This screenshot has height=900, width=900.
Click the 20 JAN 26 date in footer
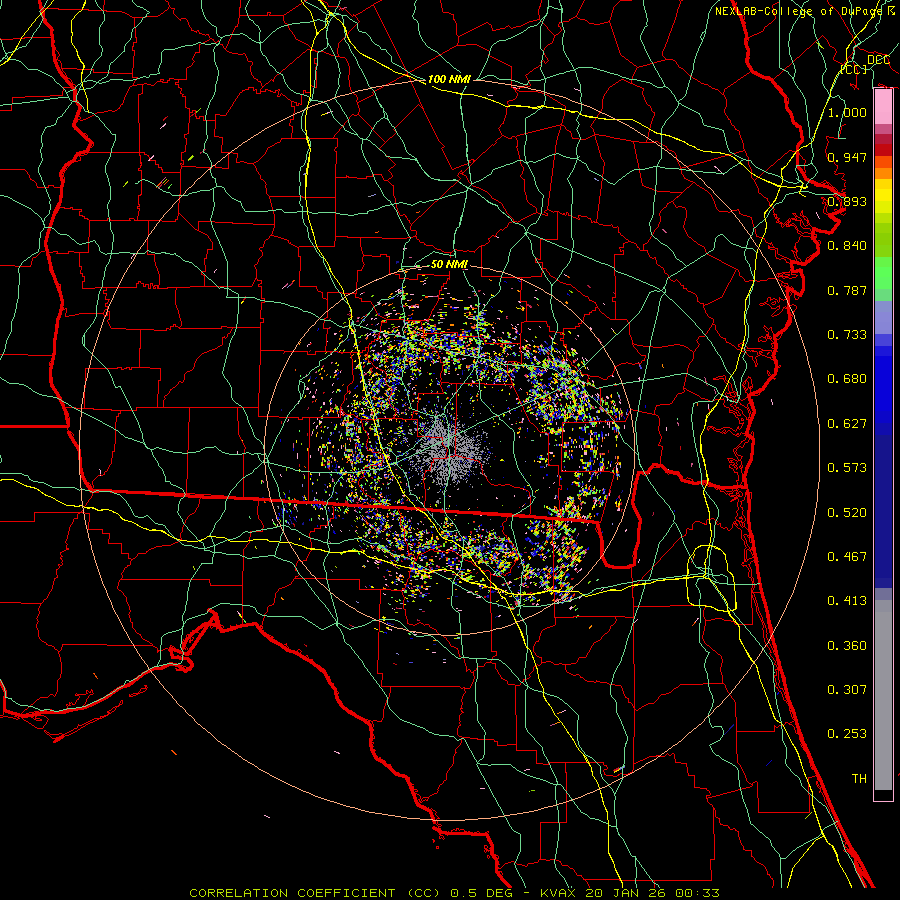pos(625,893)
